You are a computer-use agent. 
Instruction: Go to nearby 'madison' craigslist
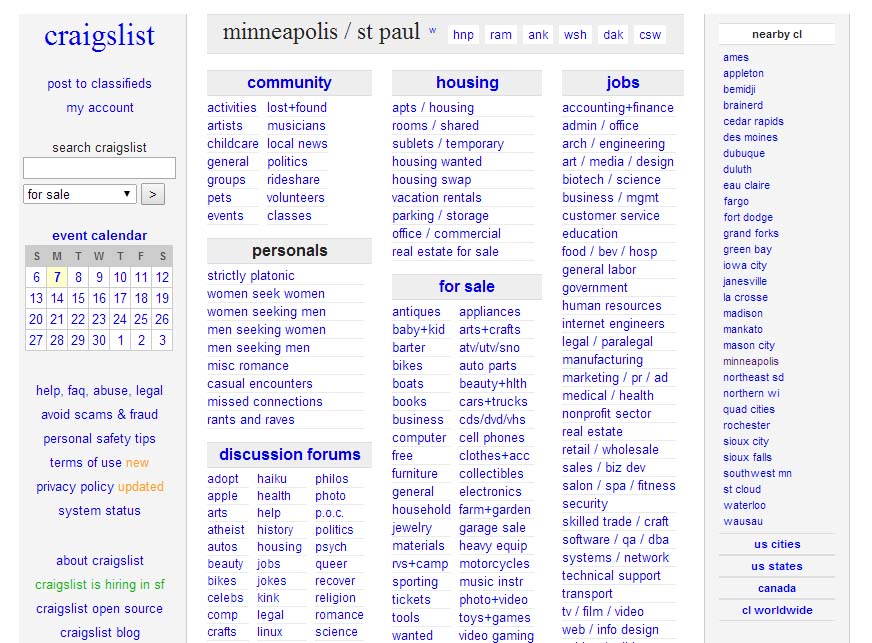tap(743, 313)
